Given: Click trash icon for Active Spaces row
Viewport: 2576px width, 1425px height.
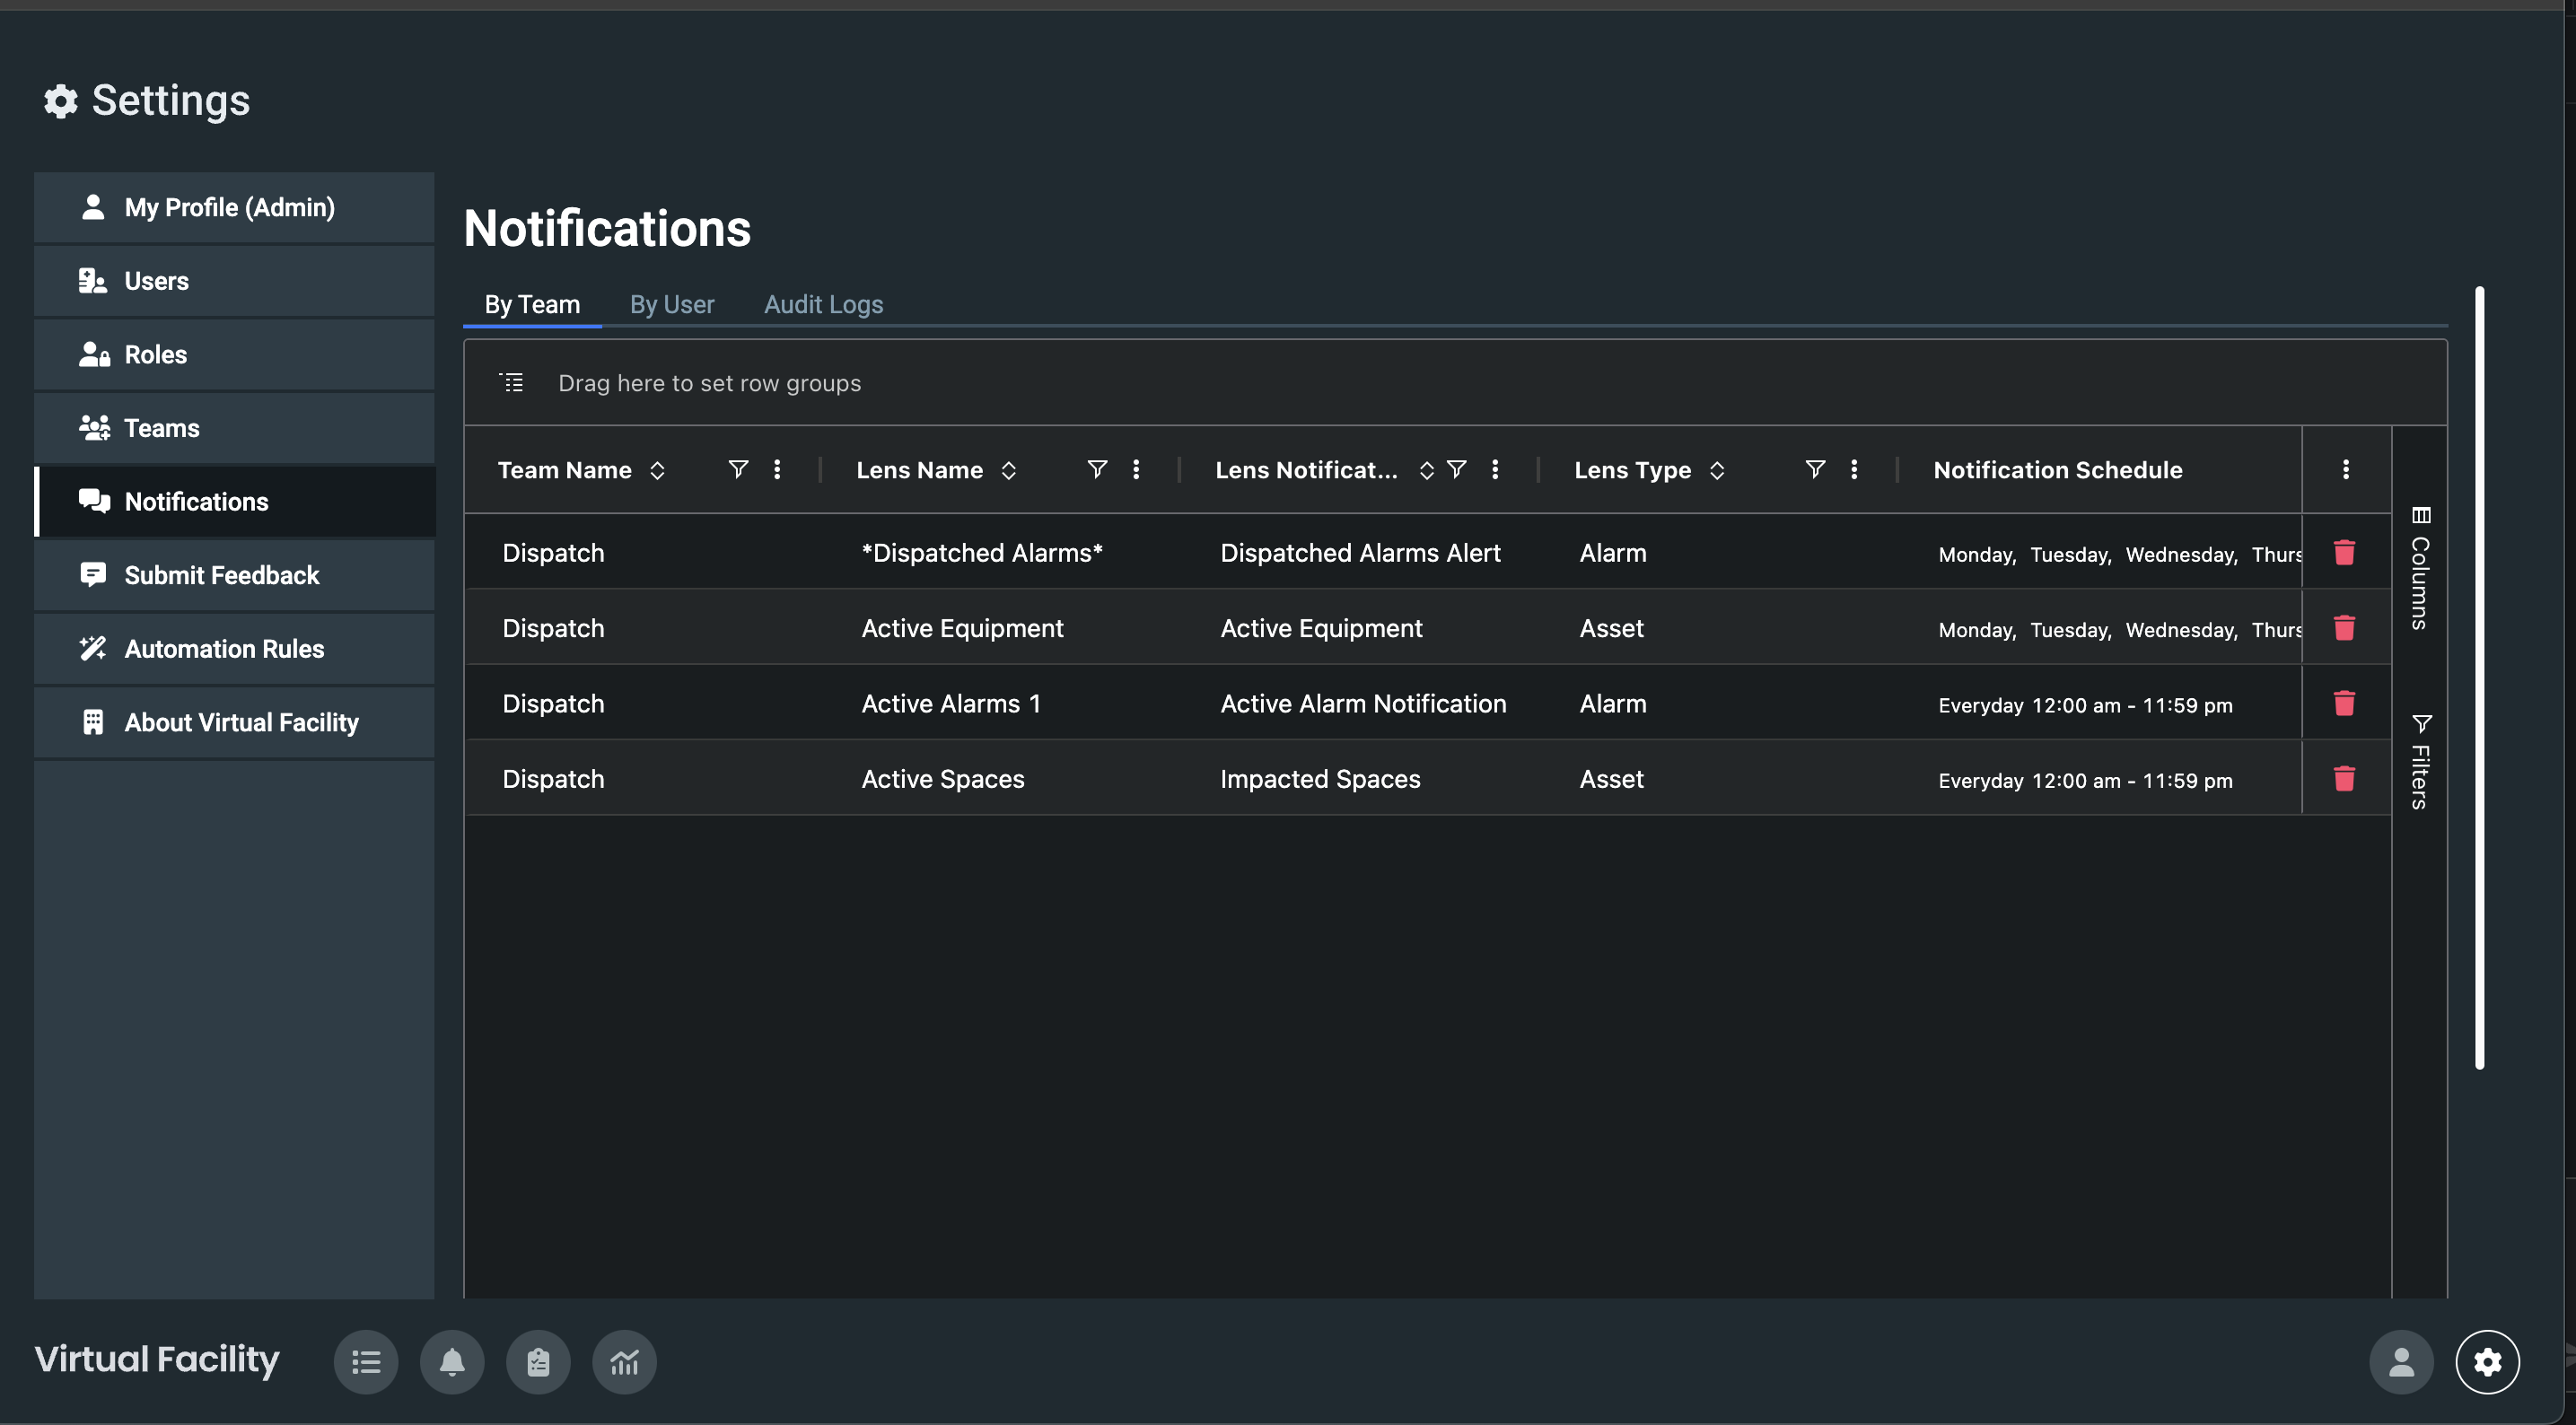Looking at the screenshot, I should (2344, 779).
